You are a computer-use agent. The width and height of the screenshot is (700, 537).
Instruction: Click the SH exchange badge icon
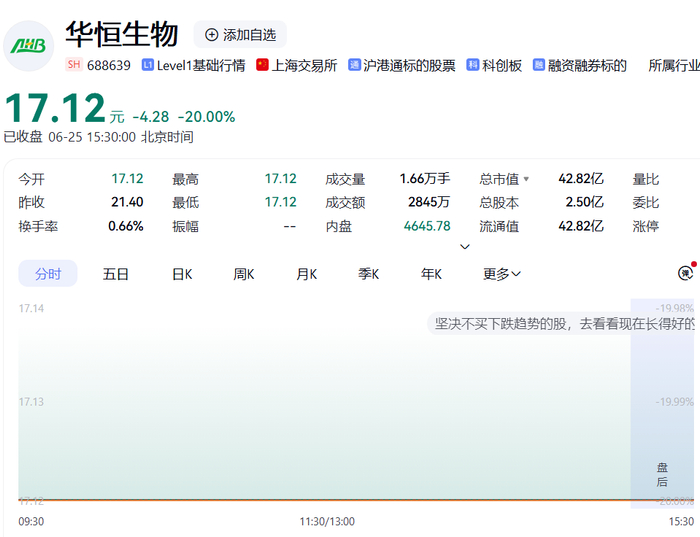(x=74, y=65)
